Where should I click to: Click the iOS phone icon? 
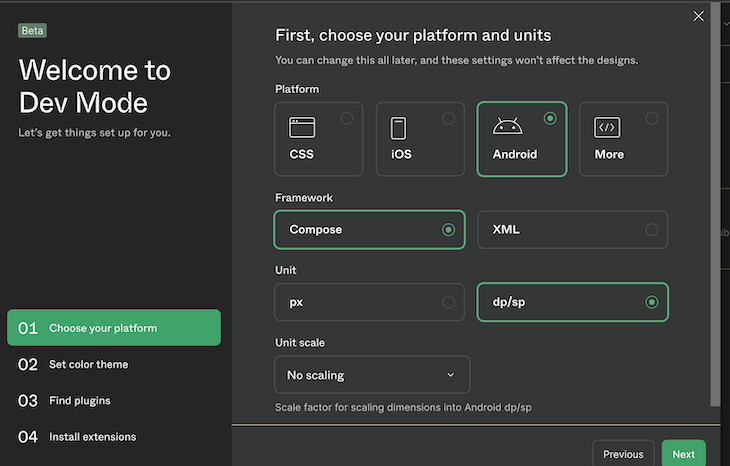pyautogui.click(x=398, y=128)
